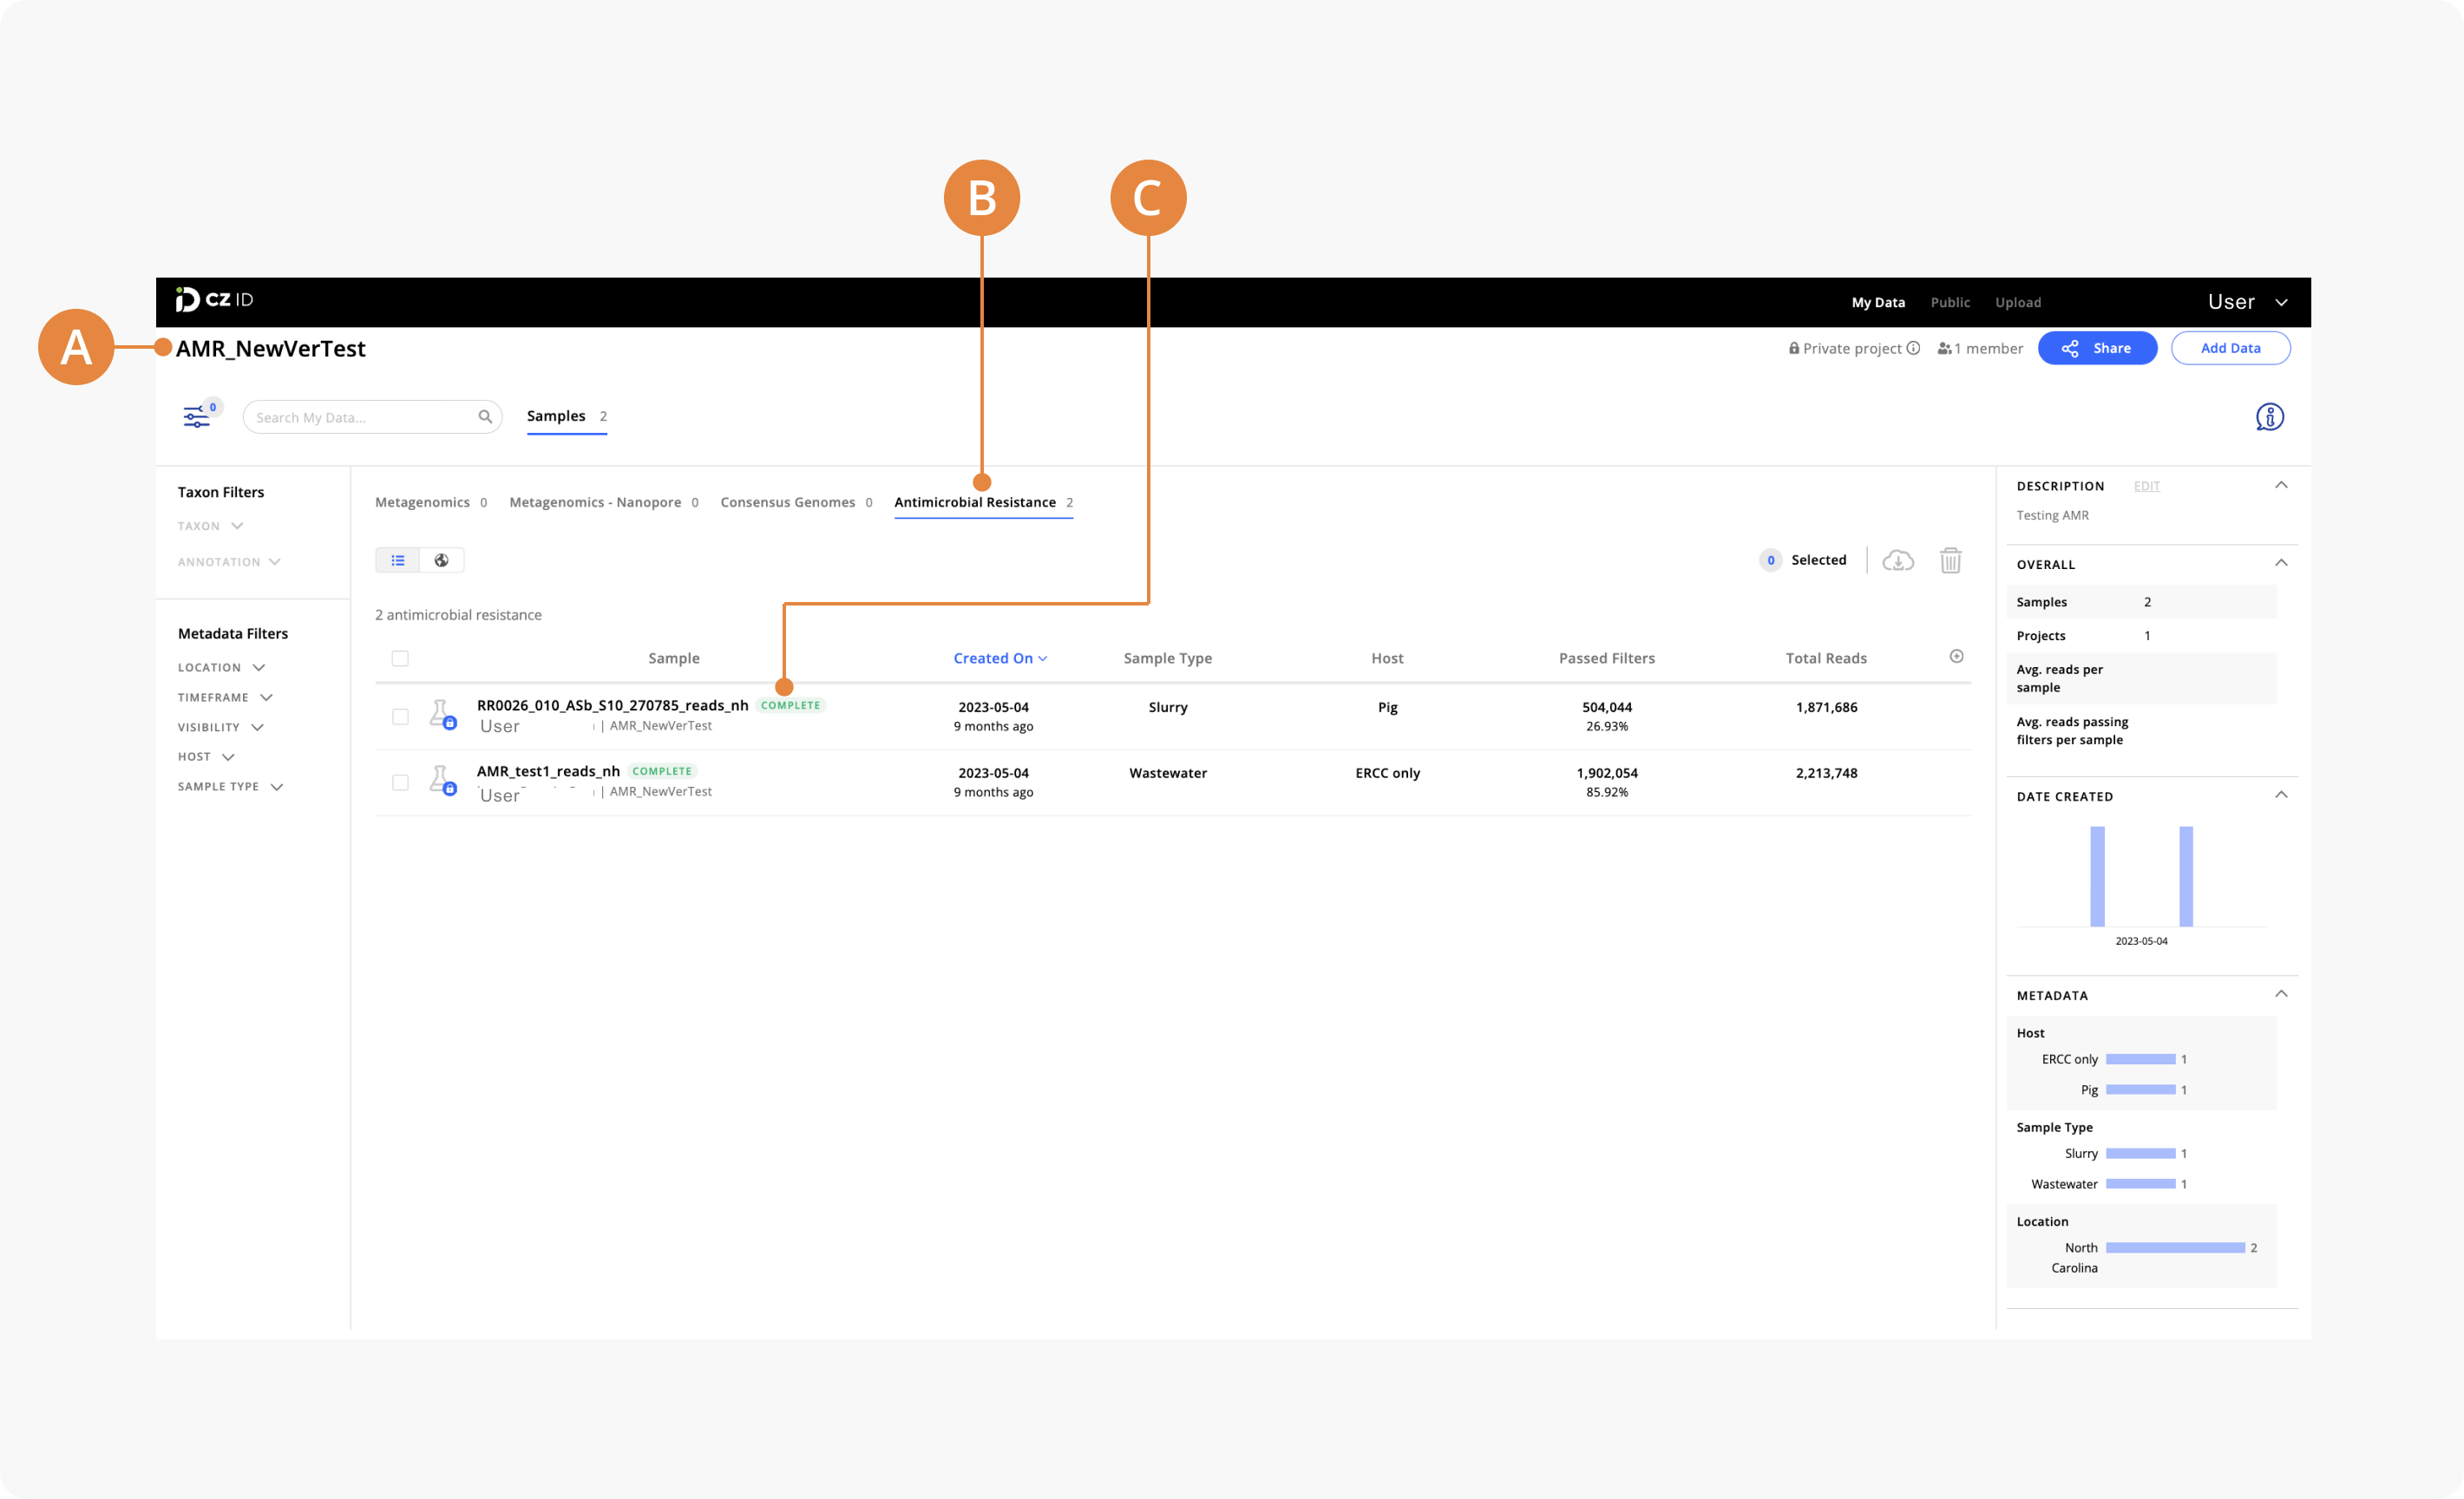Open the Sample Type filter dropdown

[231, 787]
